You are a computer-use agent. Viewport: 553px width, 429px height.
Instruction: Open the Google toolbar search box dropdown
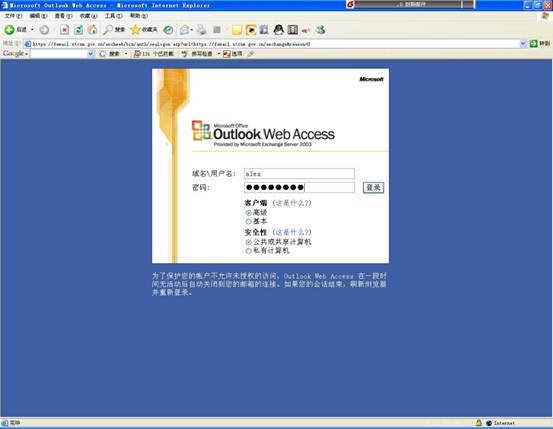tap(91, 54)
